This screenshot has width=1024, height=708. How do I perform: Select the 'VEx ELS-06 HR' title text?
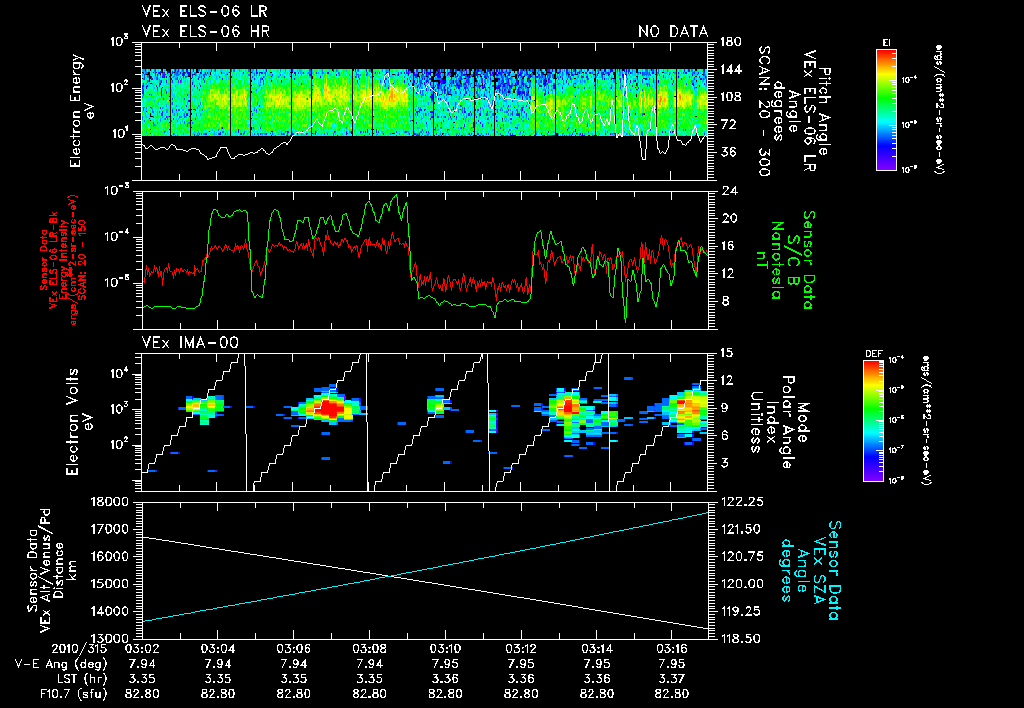206,31
